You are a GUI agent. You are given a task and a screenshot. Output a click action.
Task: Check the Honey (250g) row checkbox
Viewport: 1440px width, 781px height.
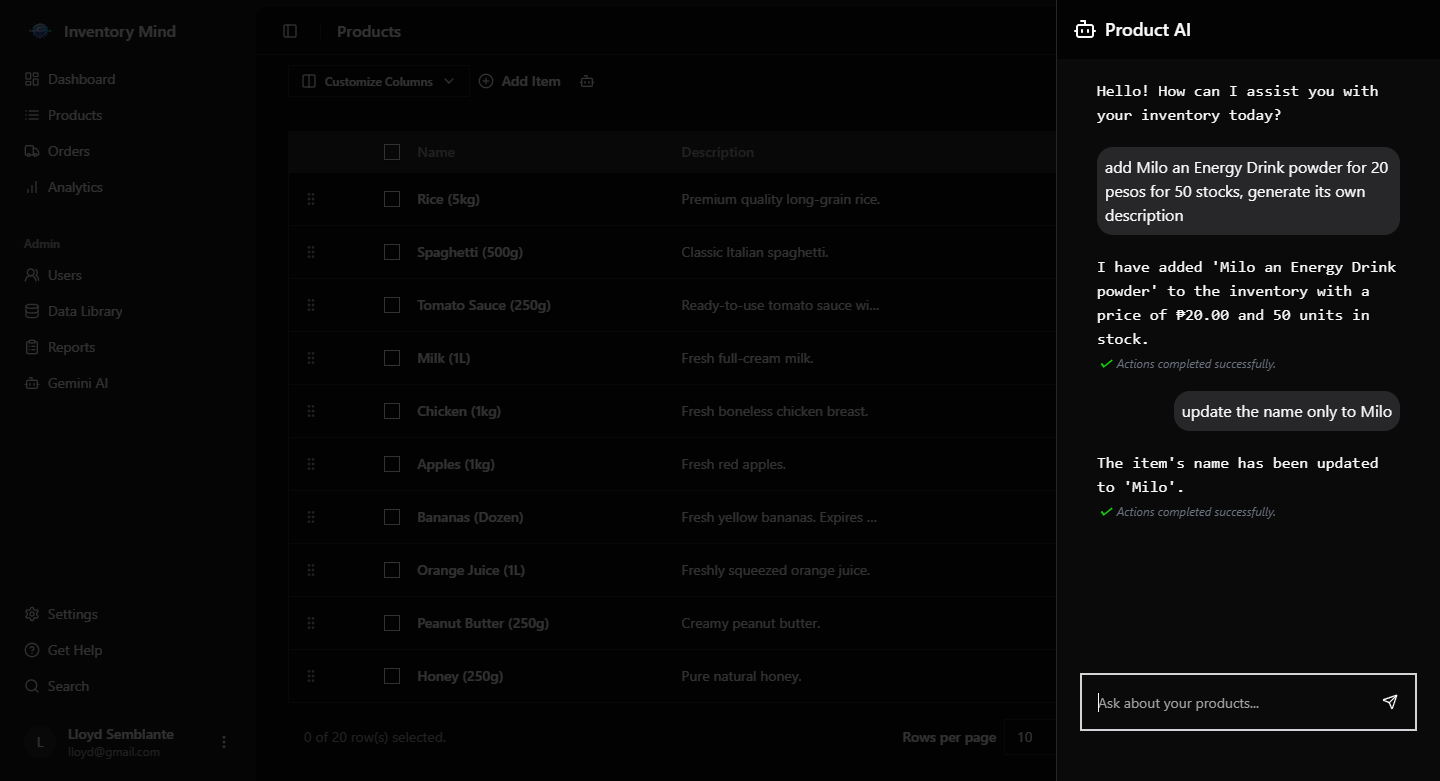coord(392,676)
